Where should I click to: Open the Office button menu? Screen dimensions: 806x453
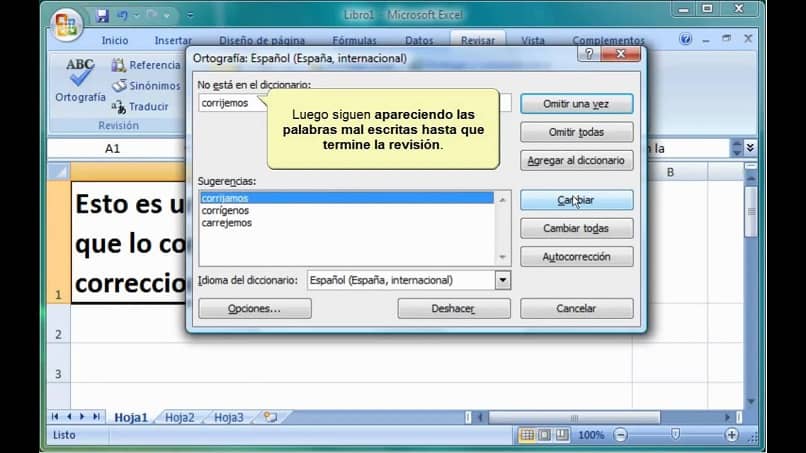67,24
